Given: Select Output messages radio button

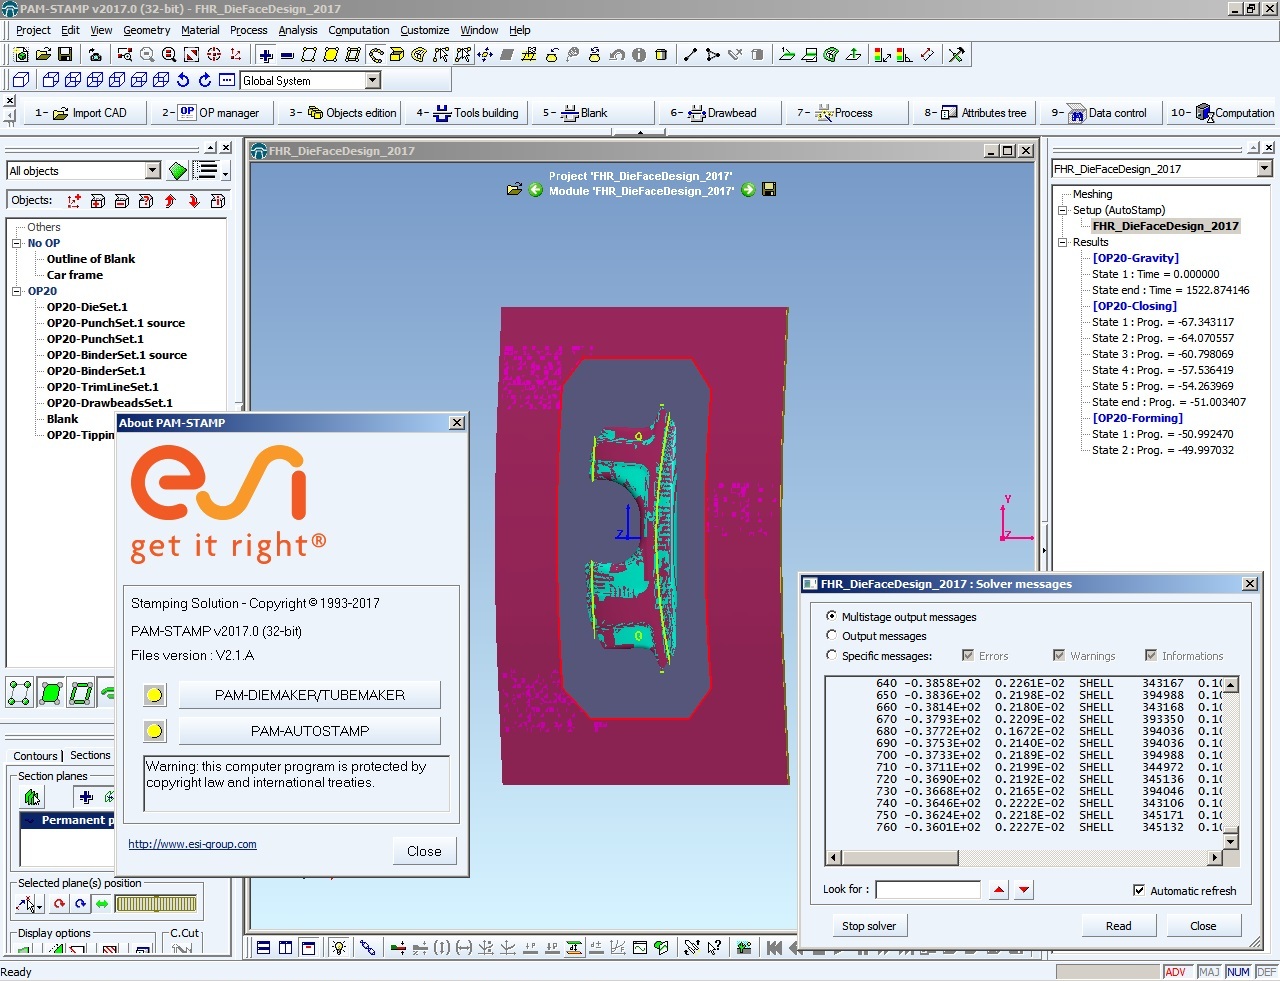Looking at the screenshot, I should pos(831,635).
